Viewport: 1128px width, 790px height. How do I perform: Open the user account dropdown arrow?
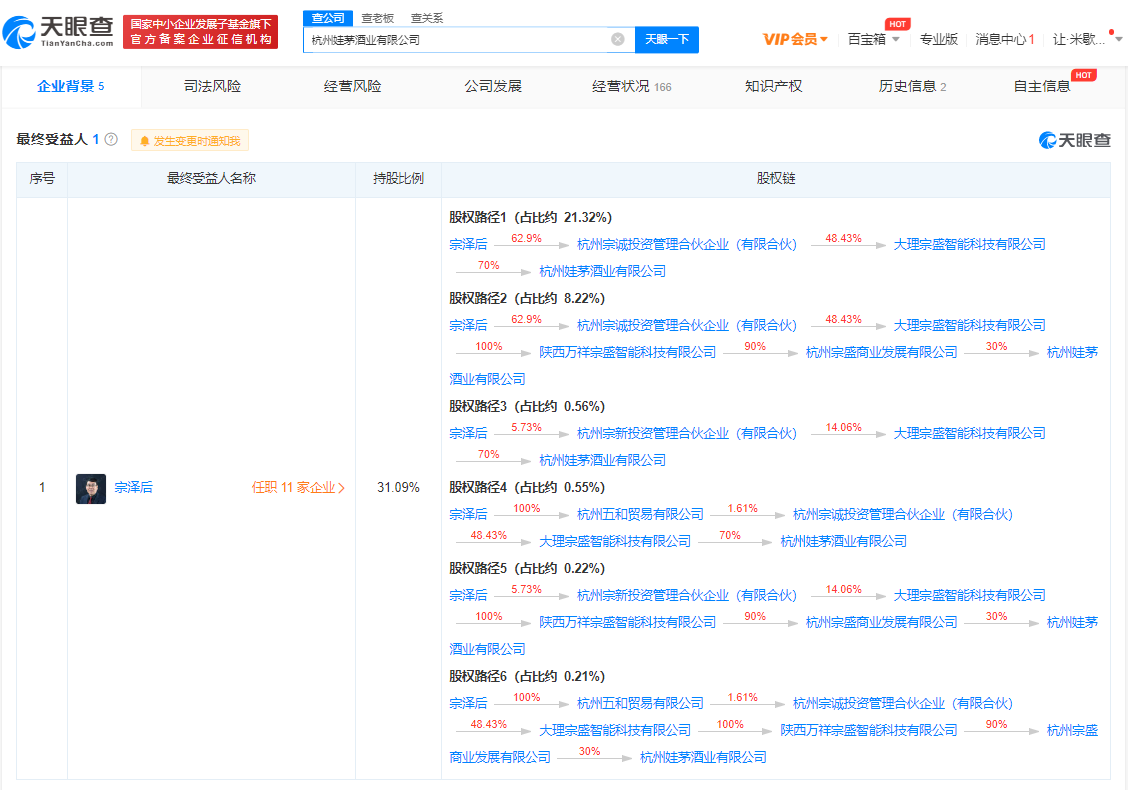(x=1118, y=40)
